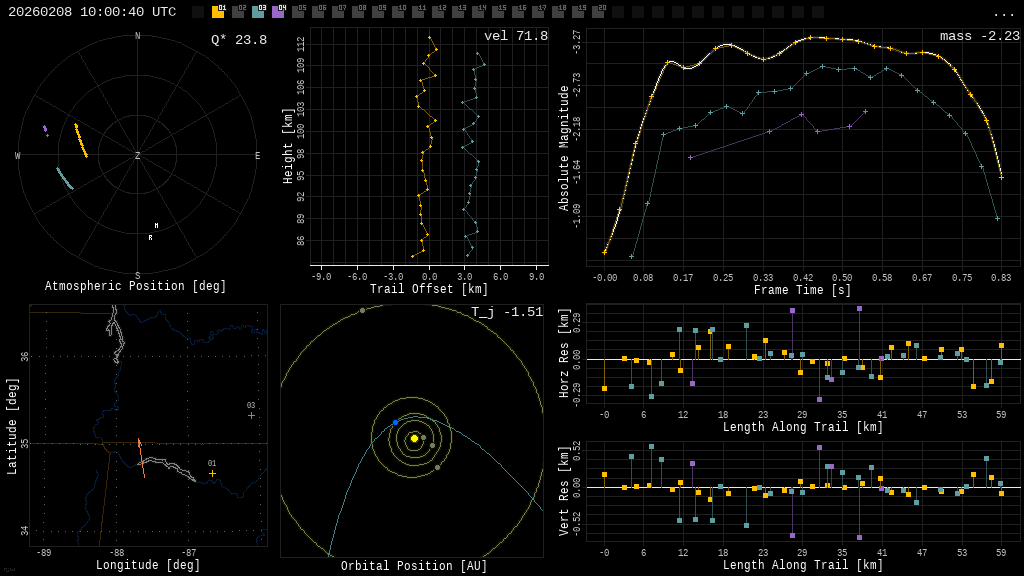The image size is (1024, 576).
Task: Click the zenith Z marker in sky plot
Action: [x=138, y=156]
